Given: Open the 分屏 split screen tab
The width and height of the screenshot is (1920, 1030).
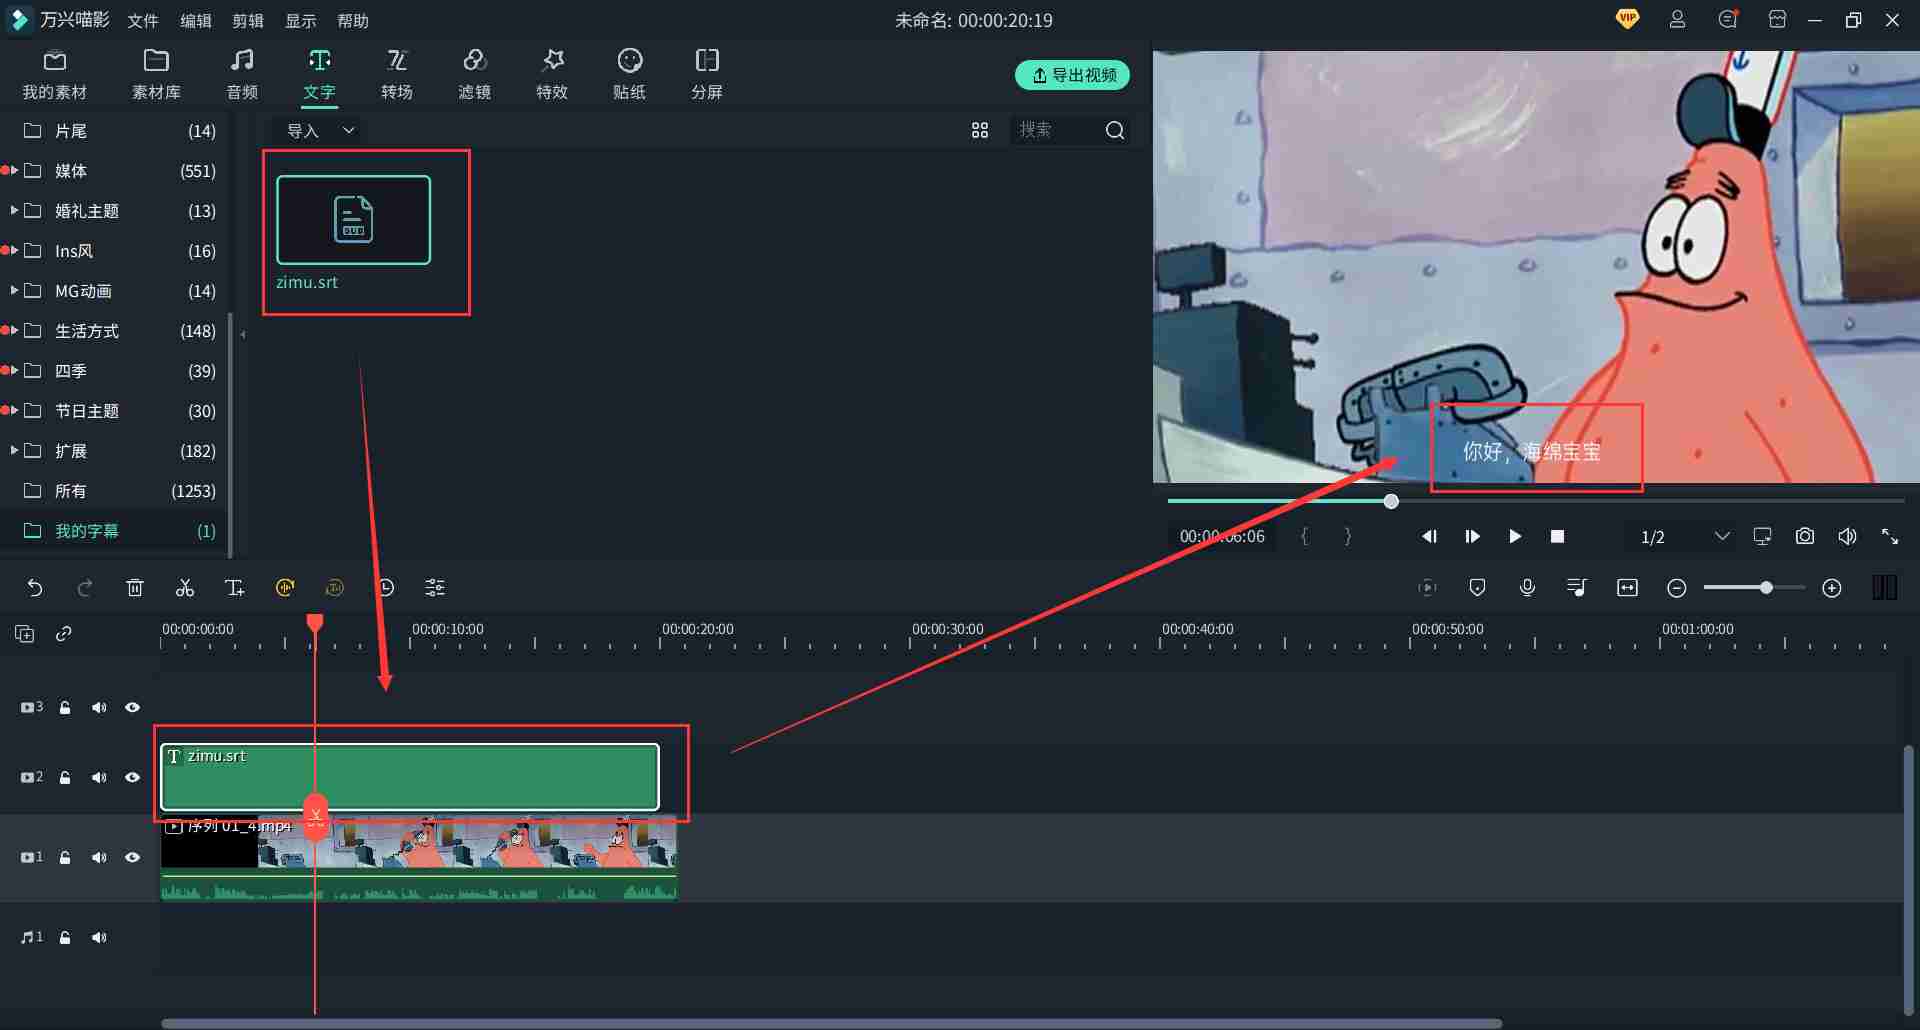Looking at the screenshot, I should tap(707, 75).
